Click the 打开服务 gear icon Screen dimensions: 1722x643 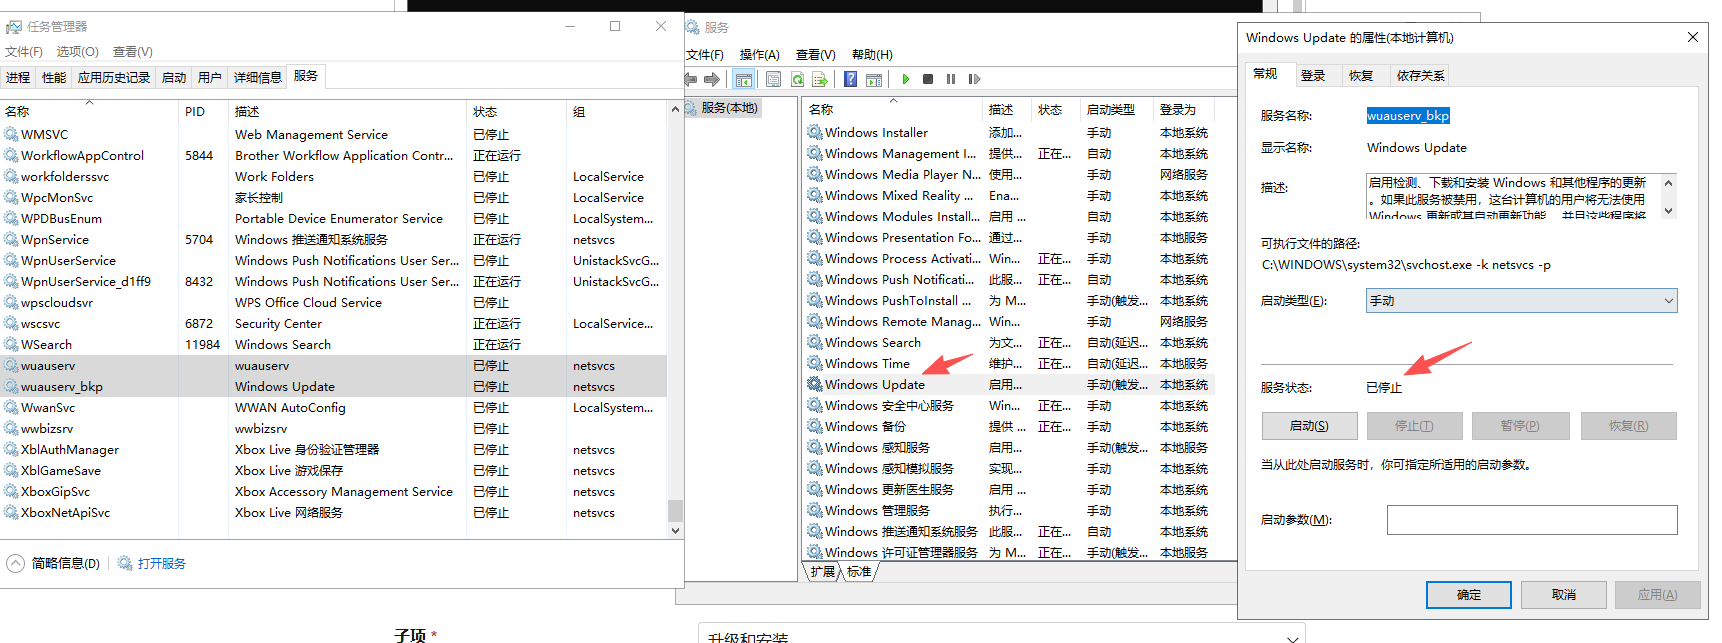pyautogui.click(x=125, y=563)
